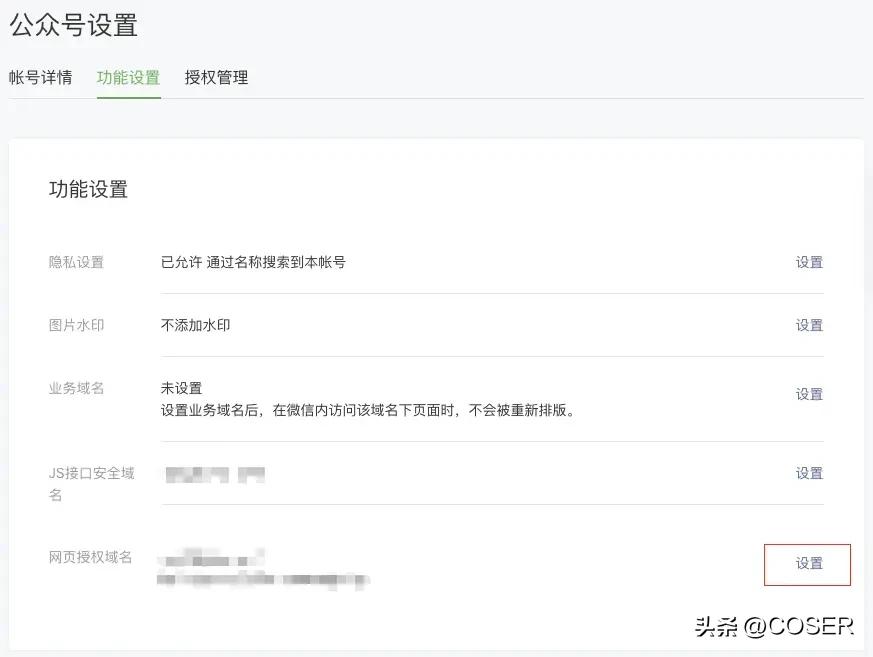873x657 pixels.
Task: Switch to the 帐号详情 tab
Action: pos(41,77)
